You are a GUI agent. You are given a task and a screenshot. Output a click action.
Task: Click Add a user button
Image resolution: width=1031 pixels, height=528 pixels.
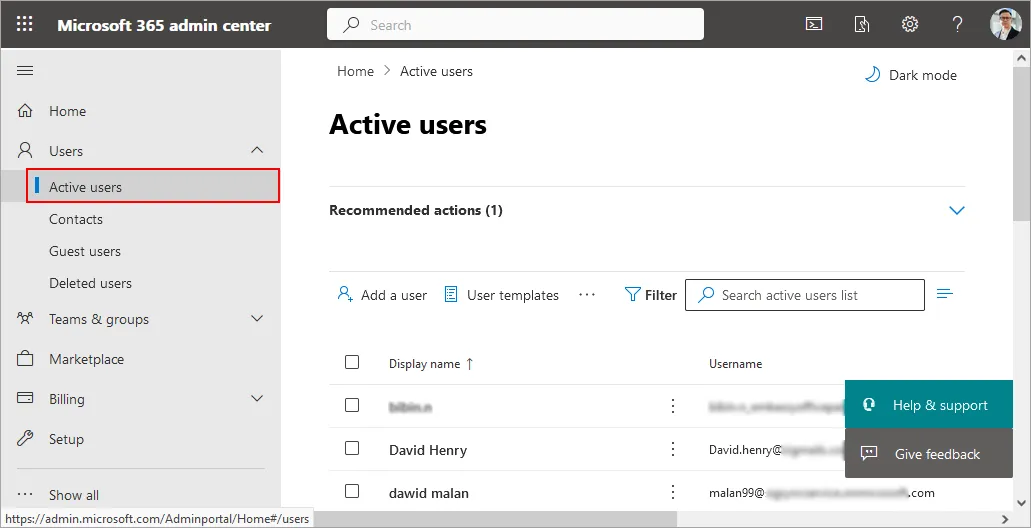[x=382, y=295]
